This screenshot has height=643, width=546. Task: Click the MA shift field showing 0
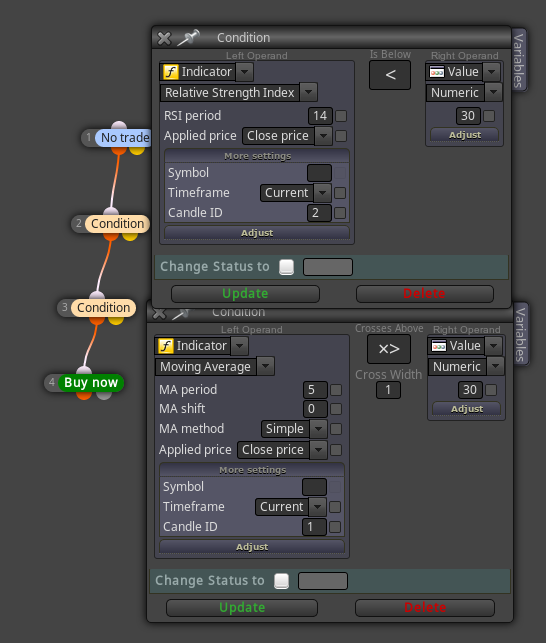coord(315,409)
